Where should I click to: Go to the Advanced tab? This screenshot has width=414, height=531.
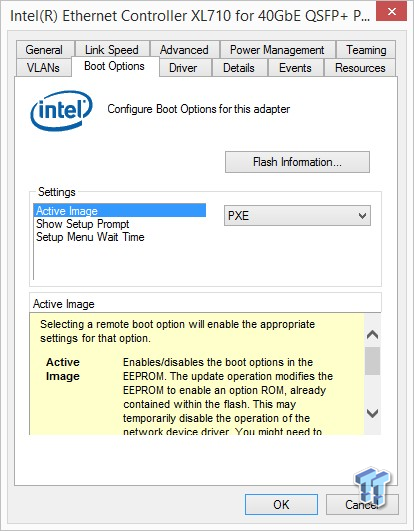(x=184, y=50)
